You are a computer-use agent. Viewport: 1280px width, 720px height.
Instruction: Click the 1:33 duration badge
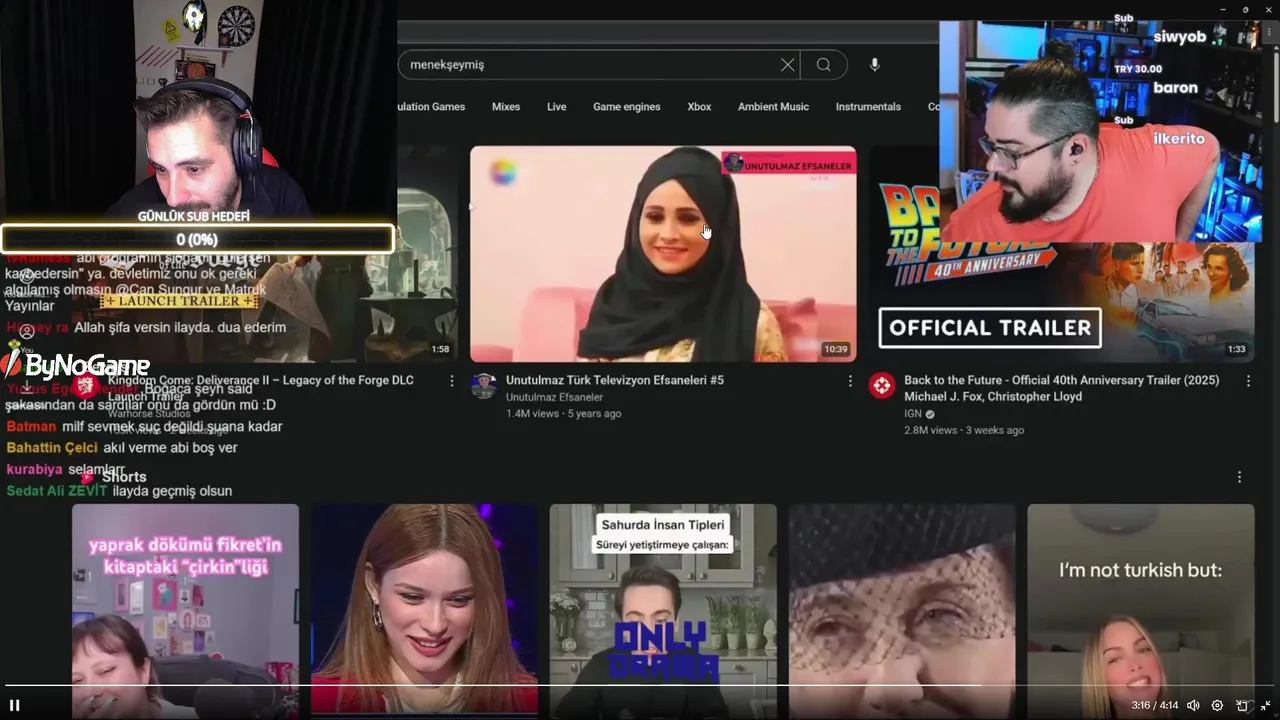tap(1237, 350)
